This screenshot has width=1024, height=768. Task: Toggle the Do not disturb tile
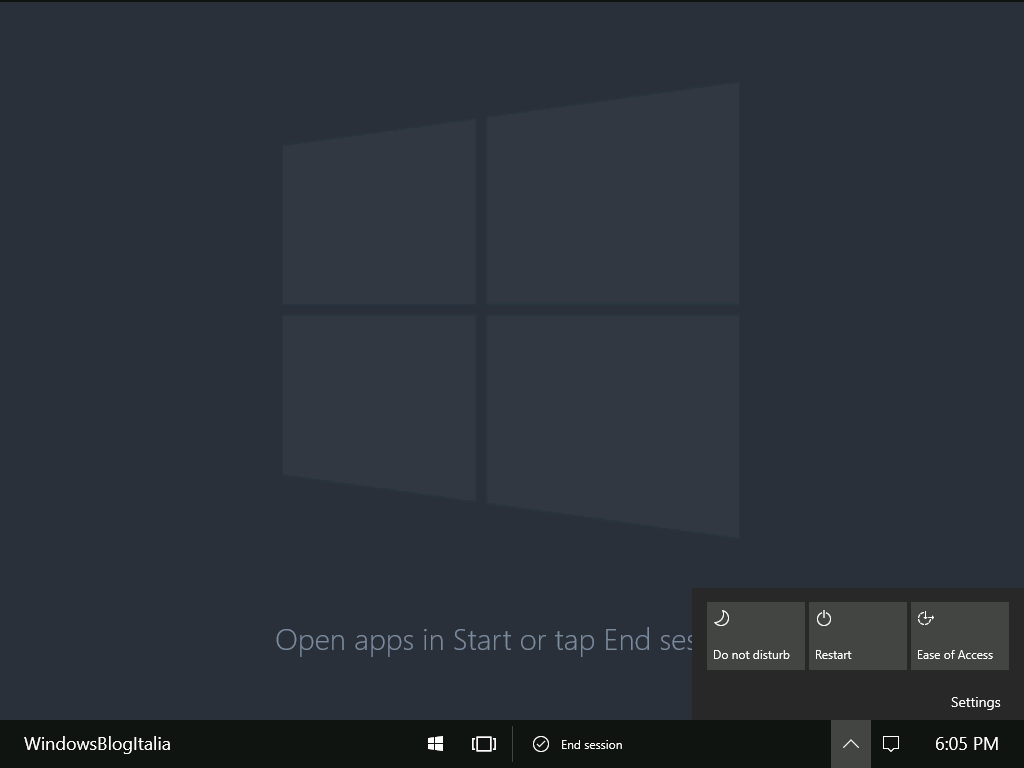point(756,636)
